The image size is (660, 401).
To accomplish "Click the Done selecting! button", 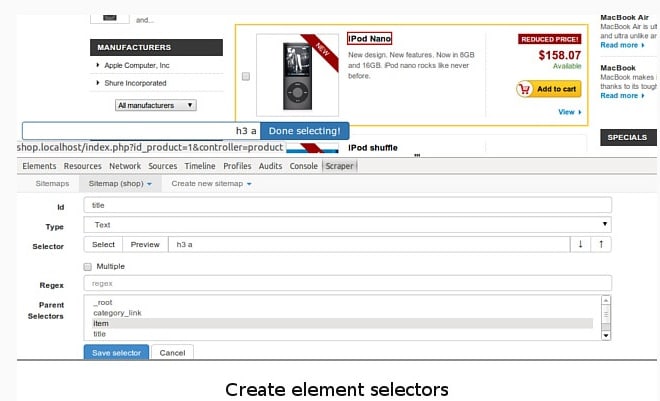I will click(x=304, y=131).
